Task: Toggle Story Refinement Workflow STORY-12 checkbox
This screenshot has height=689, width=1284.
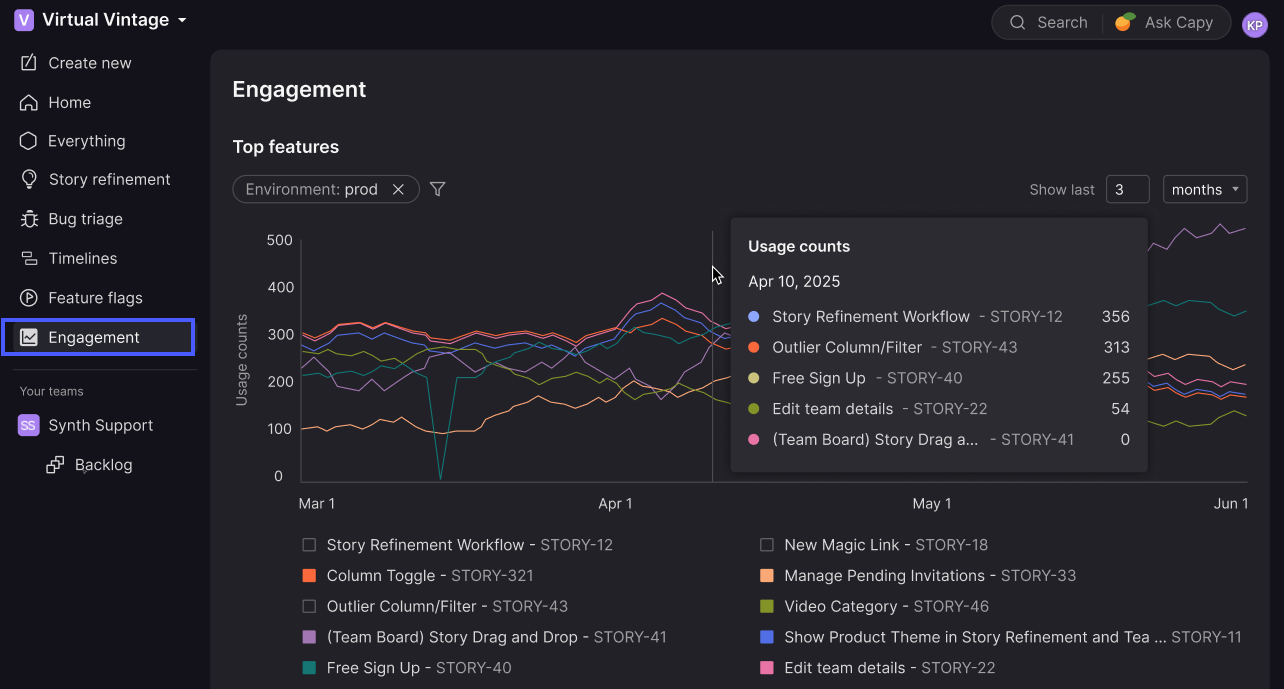Action: point(309,545)
